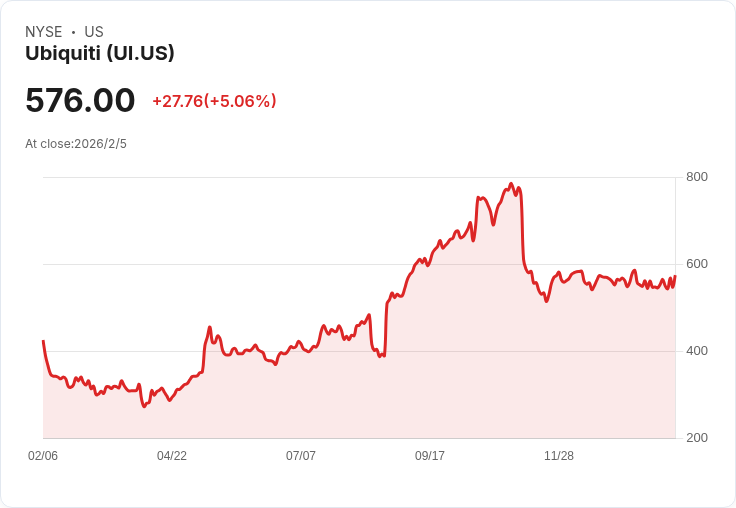Click the leftmost start of the price line

[43, 341]
